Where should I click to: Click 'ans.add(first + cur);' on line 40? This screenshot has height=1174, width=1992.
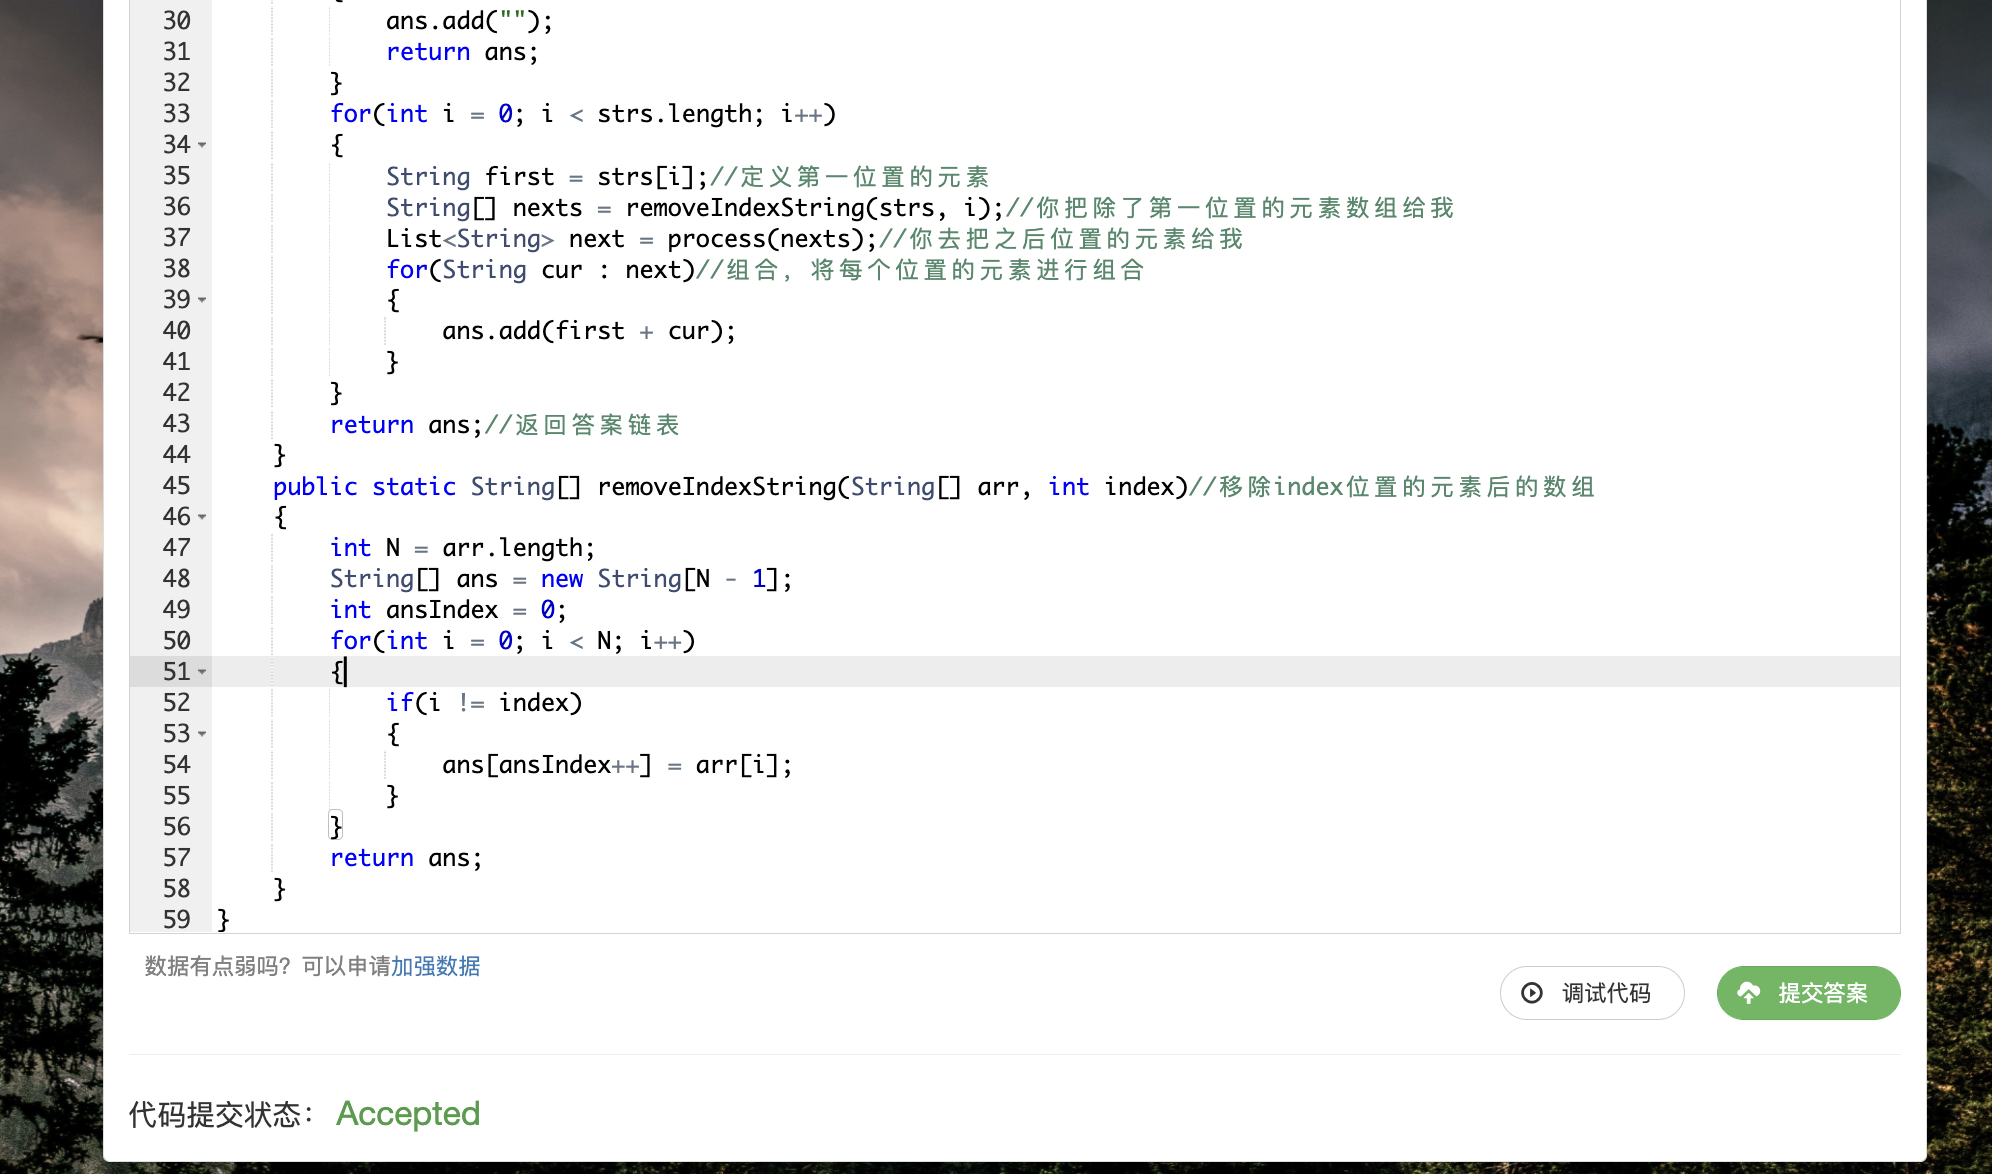coord(589,331)
